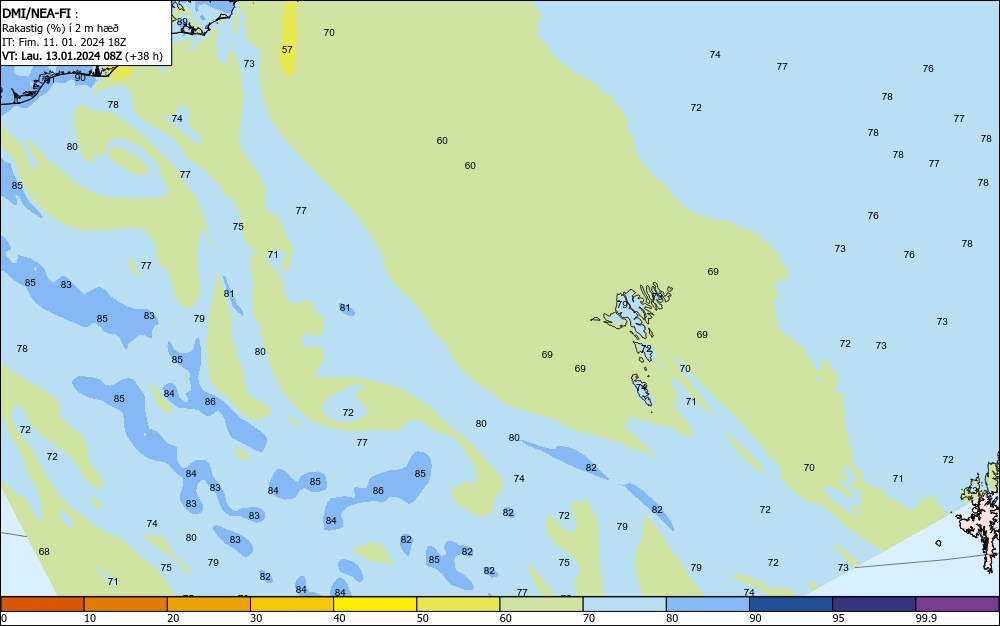This screenshot has width=1000, height=626.
Task: Click the 30–40 amber legend swatch
Action: [x=292, y=604]
